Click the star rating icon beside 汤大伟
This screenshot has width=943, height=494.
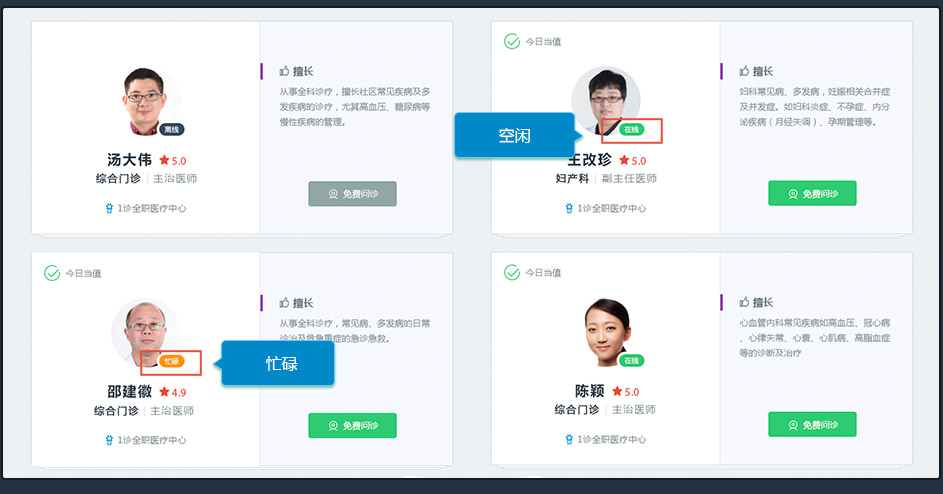[164, 160]
